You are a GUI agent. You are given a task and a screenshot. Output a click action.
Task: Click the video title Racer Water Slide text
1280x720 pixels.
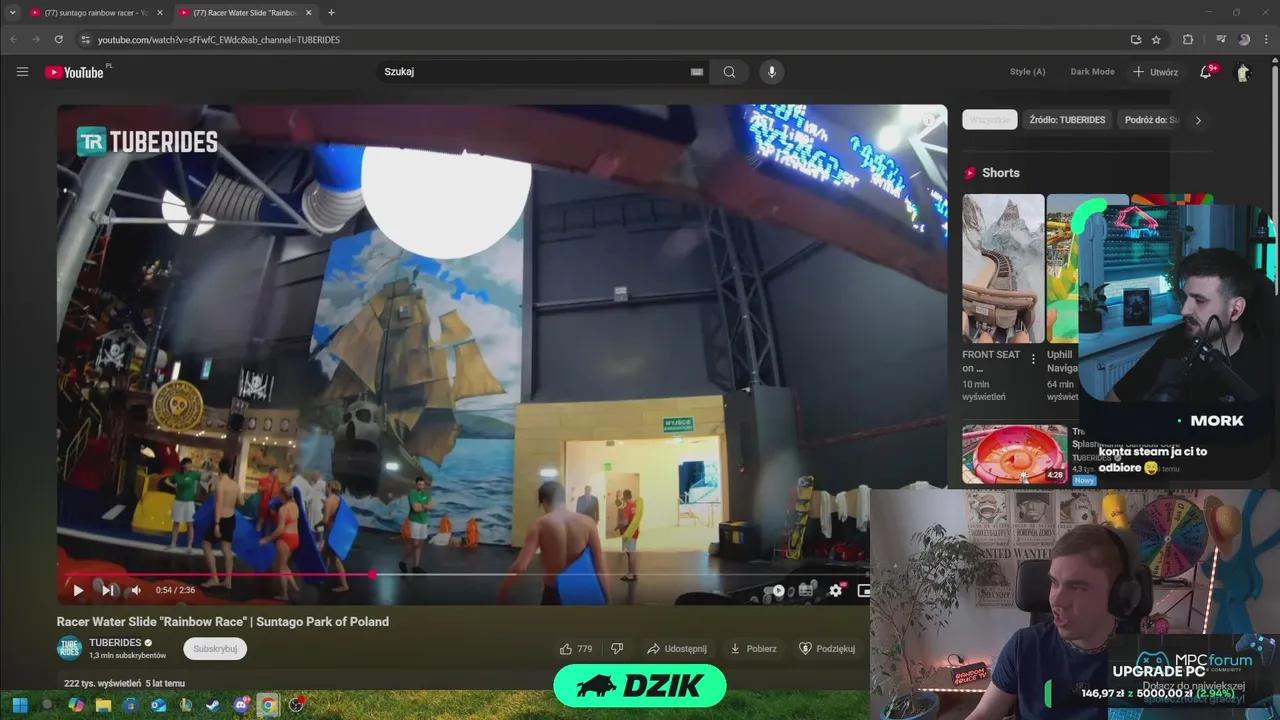pyautogui.click(x=223, y=622)
